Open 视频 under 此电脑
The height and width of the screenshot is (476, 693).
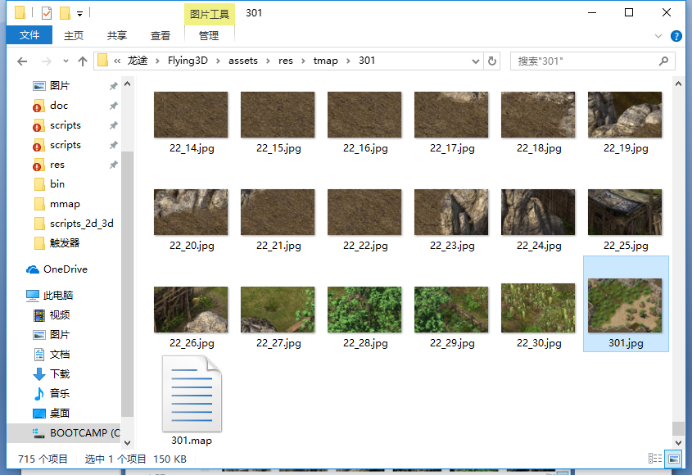60,315
